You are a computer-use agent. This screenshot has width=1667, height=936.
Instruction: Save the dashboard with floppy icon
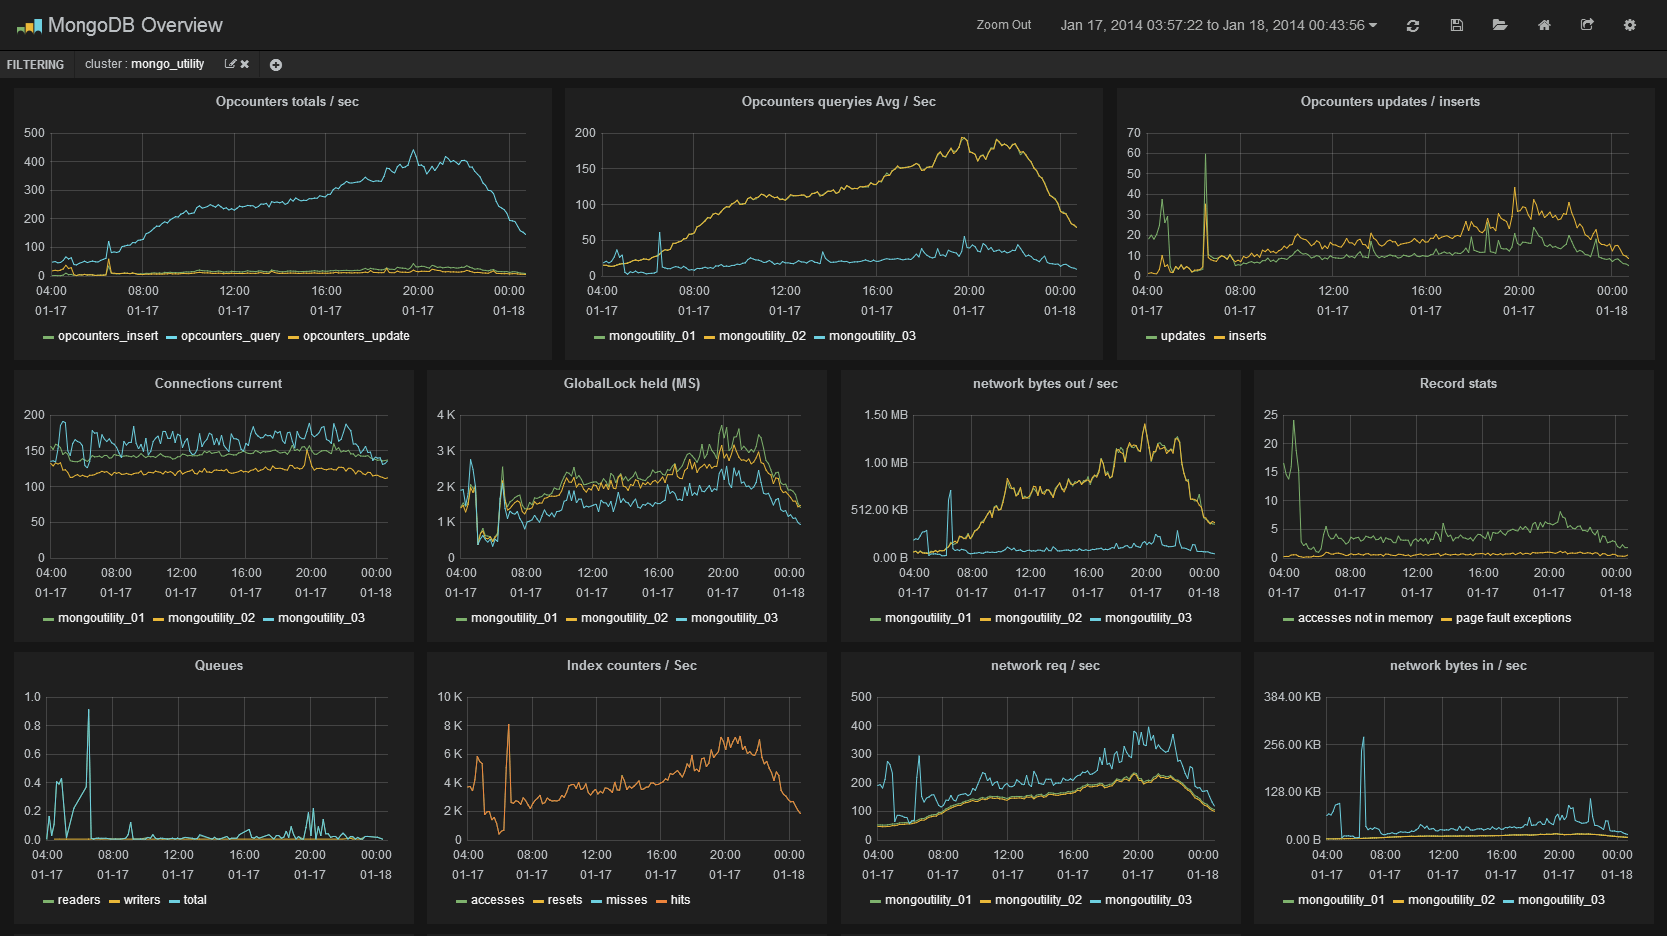coord(1456,25)
